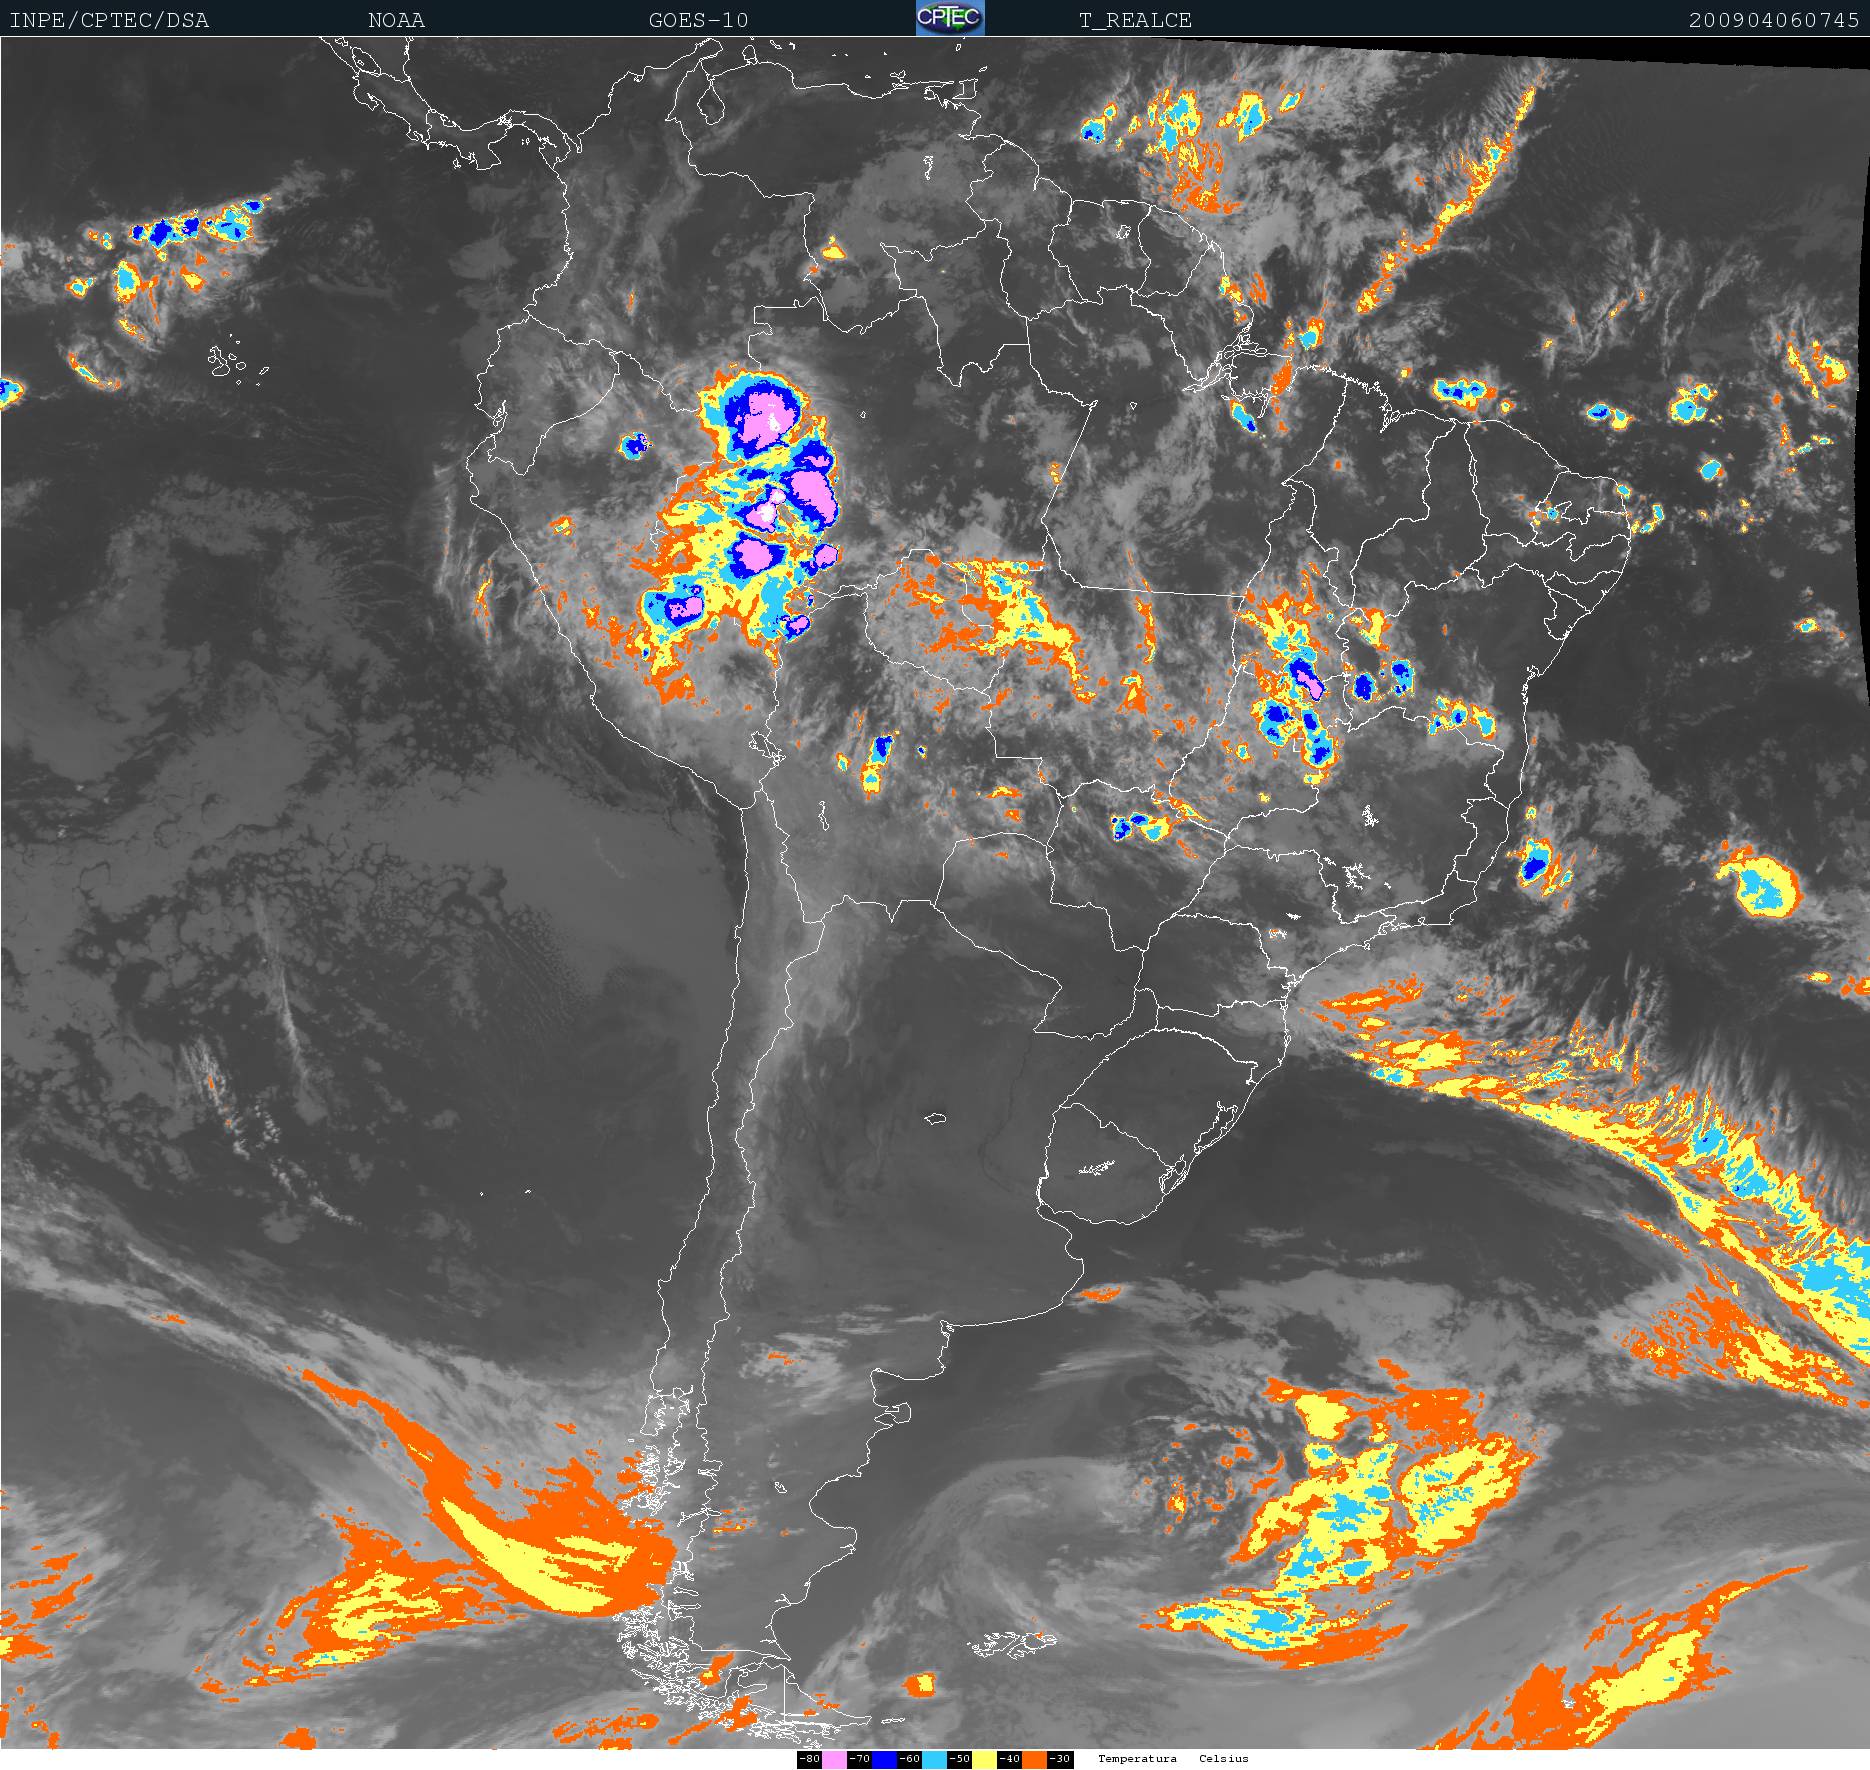Click the -40 legend value

coord(1009,1760)
